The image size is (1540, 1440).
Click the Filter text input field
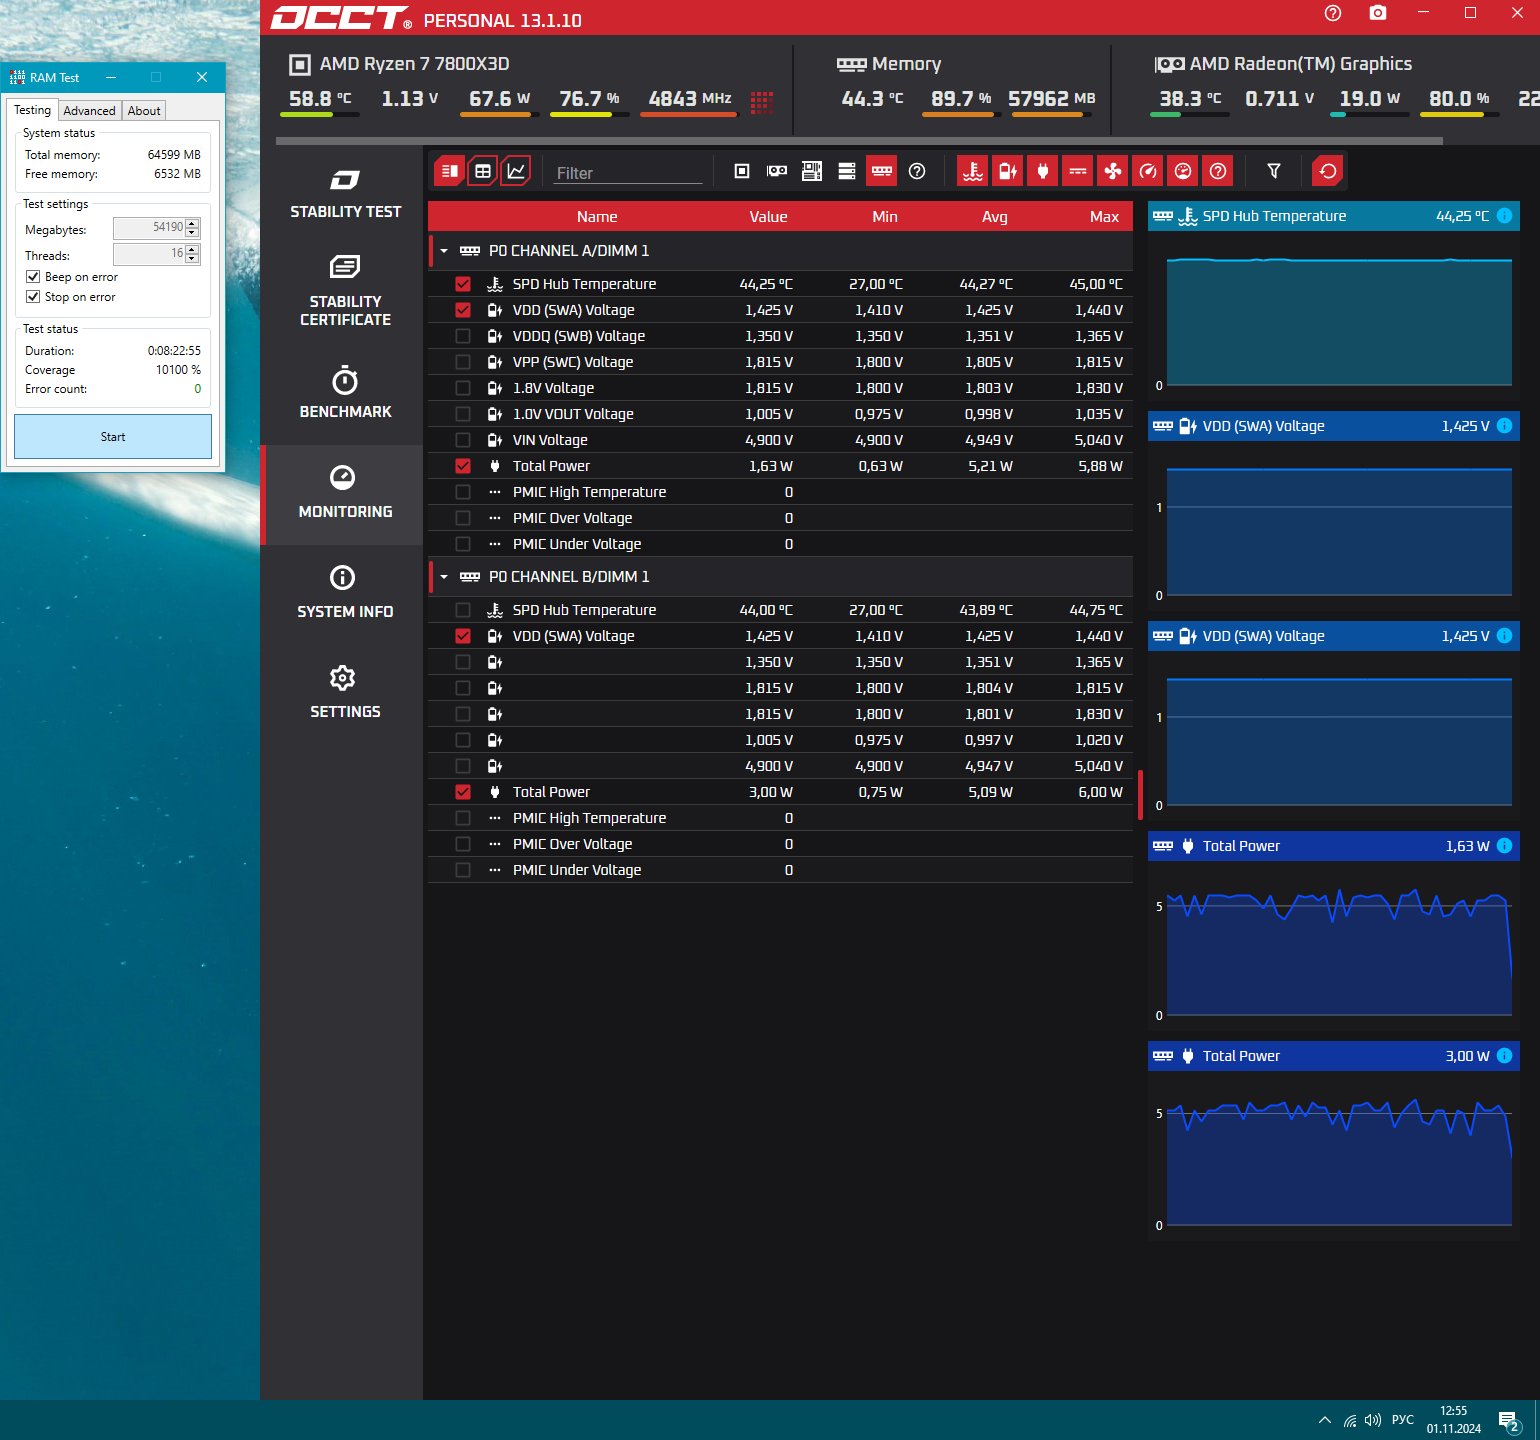(628, 173)
